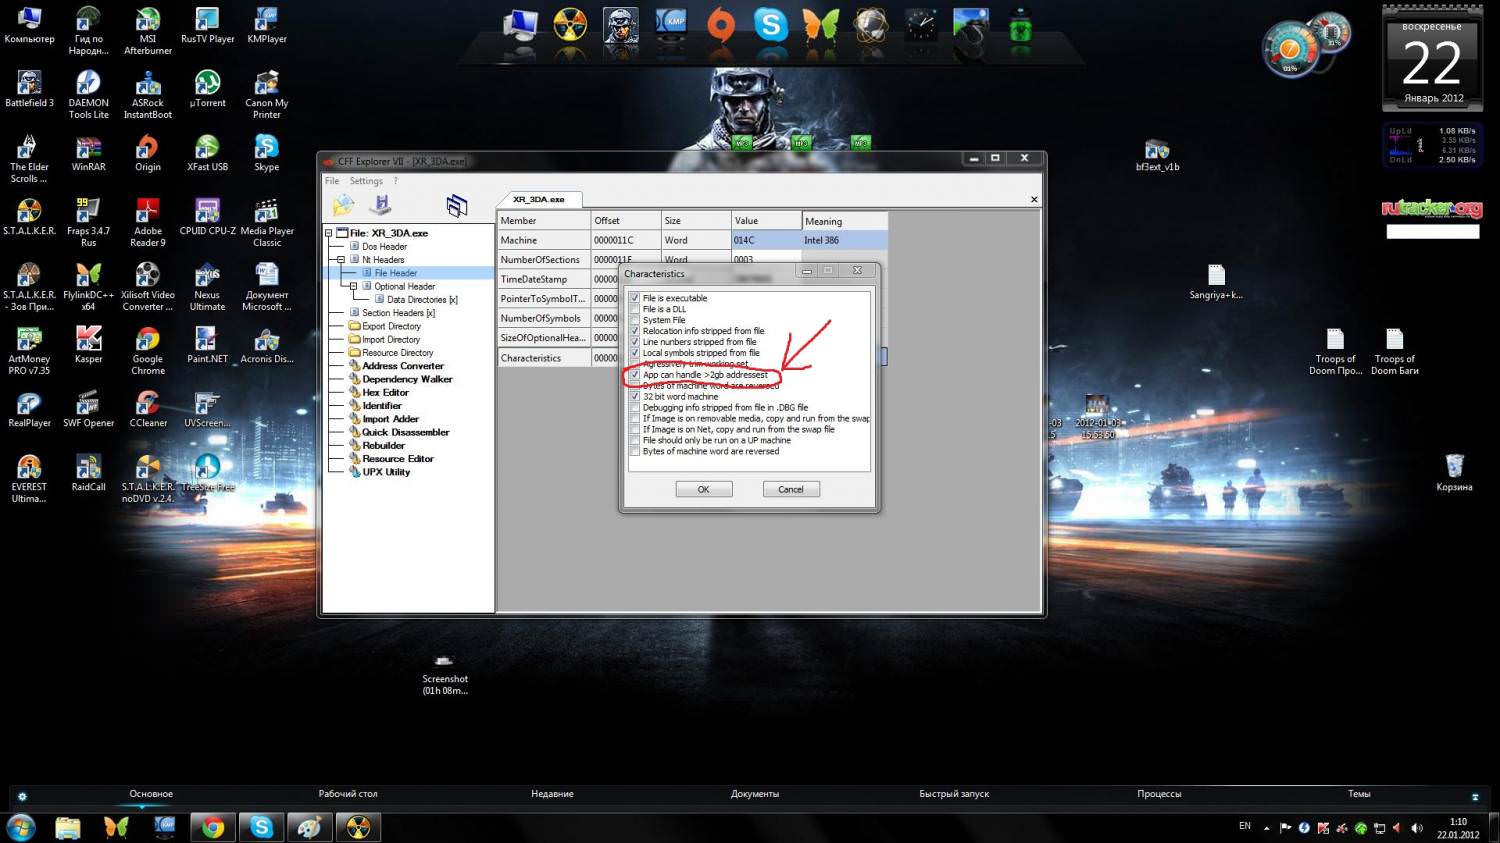The width and height of the screenshot is (1500, 843).
Task: Select the bf3ext_v1b desktop file
Action: click(x=1157, y=155)
